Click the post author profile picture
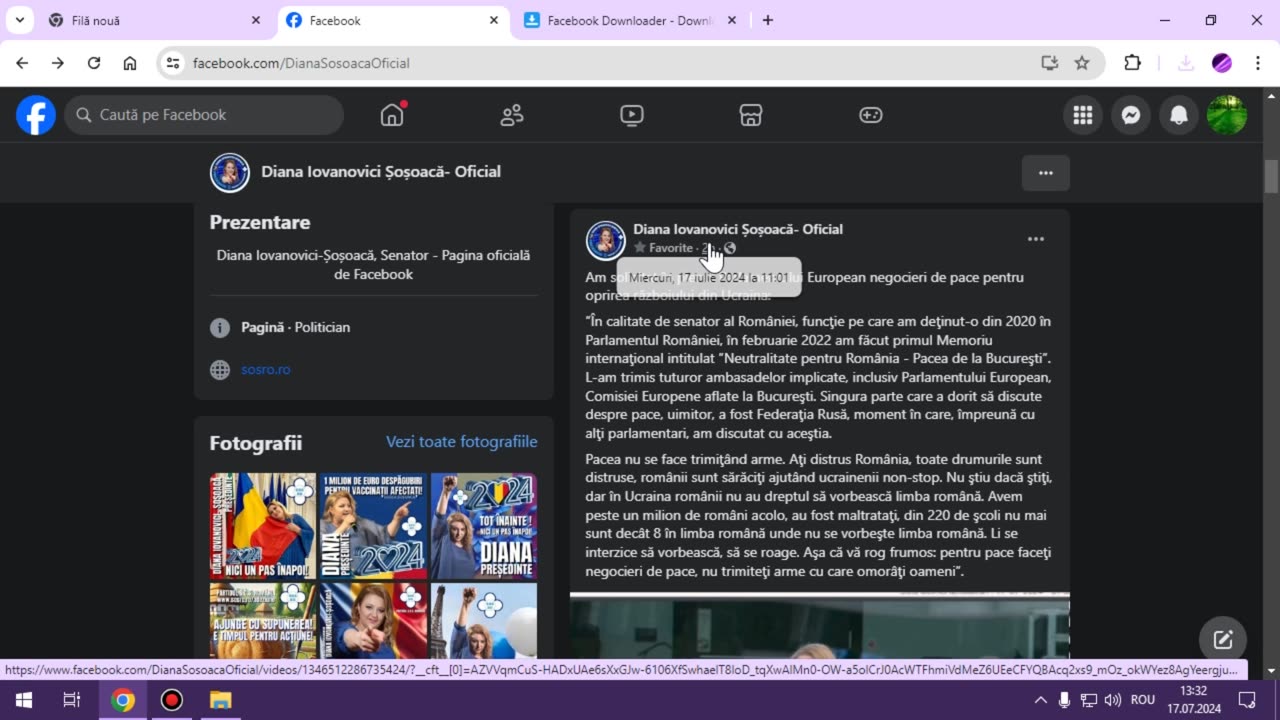This screenshot has height=720, width=1280. [x=605, y=240]
